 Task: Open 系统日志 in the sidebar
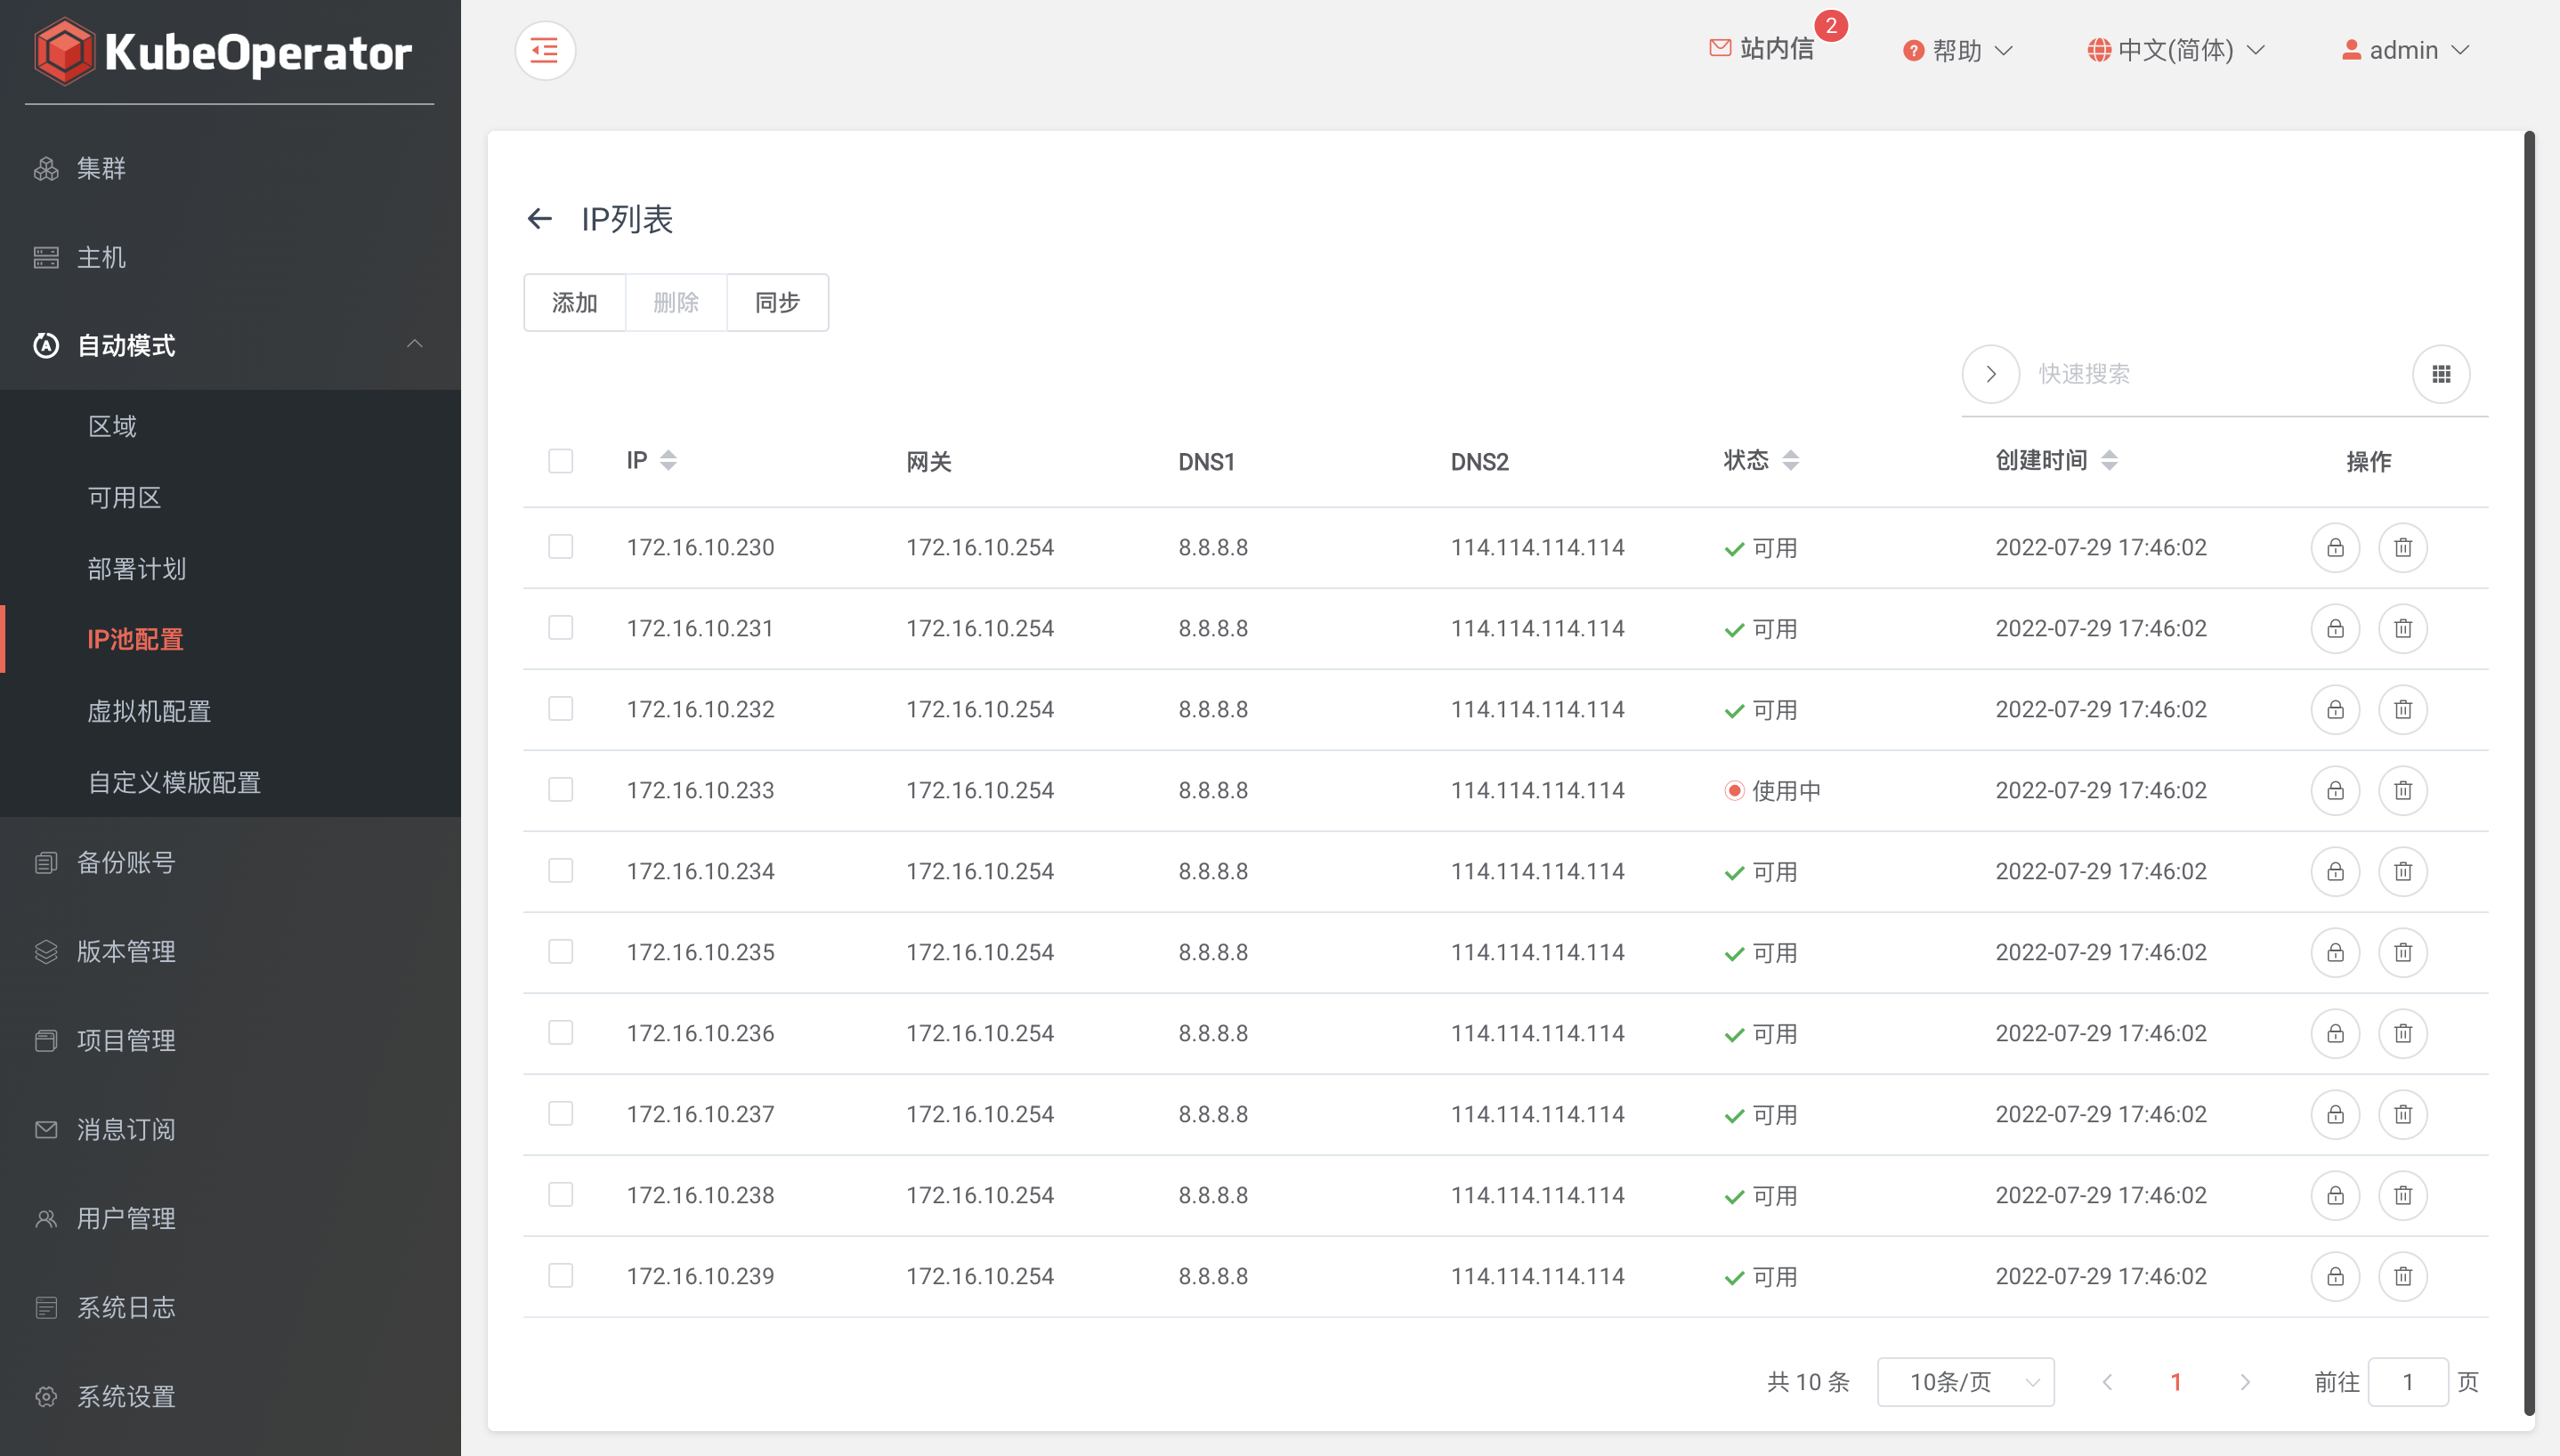[x=230, y=1307]
